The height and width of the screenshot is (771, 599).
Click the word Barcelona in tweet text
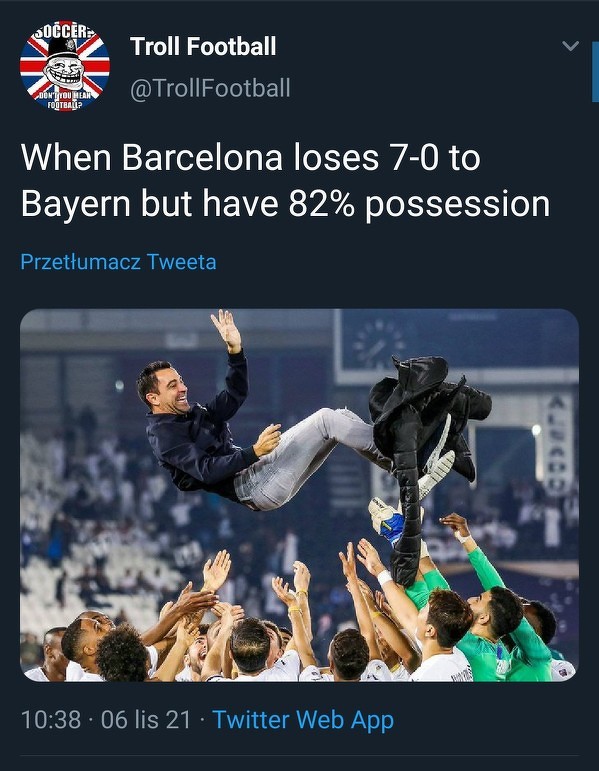click(x=202, y=157)
